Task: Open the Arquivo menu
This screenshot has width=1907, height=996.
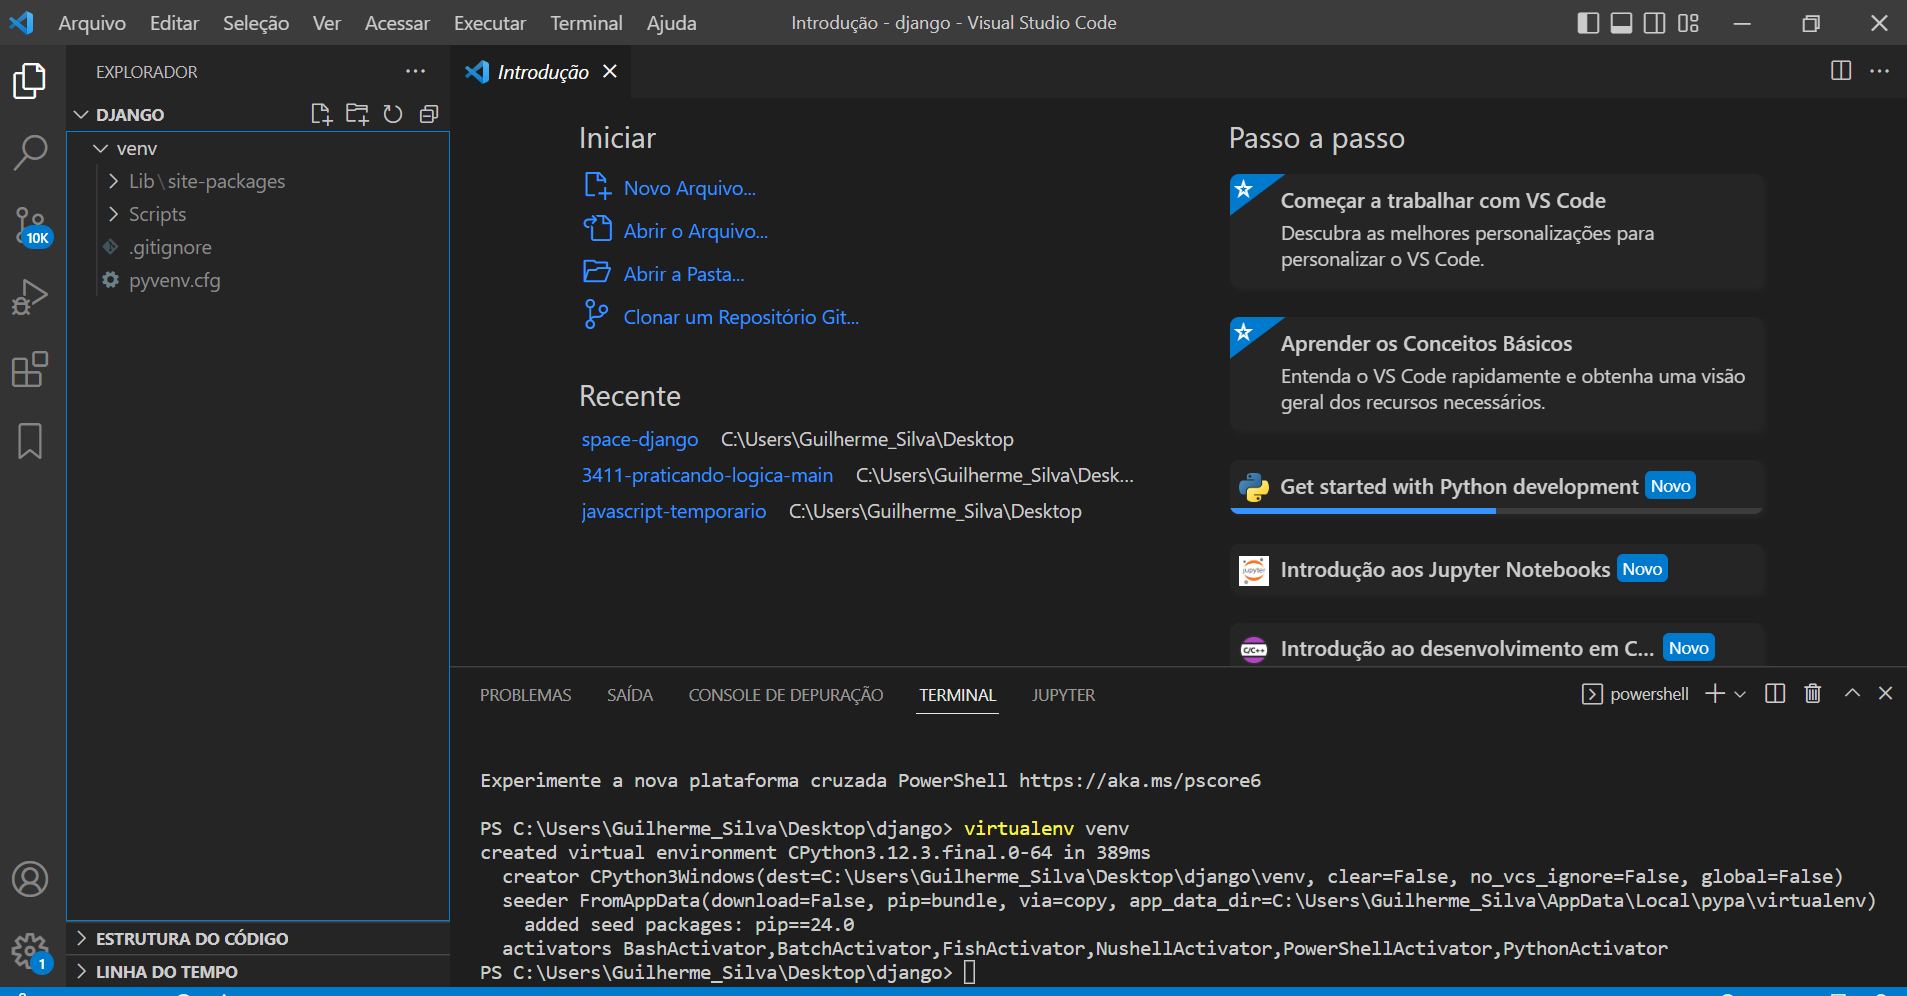Action: pyautogui.click(x=92, y=23)
